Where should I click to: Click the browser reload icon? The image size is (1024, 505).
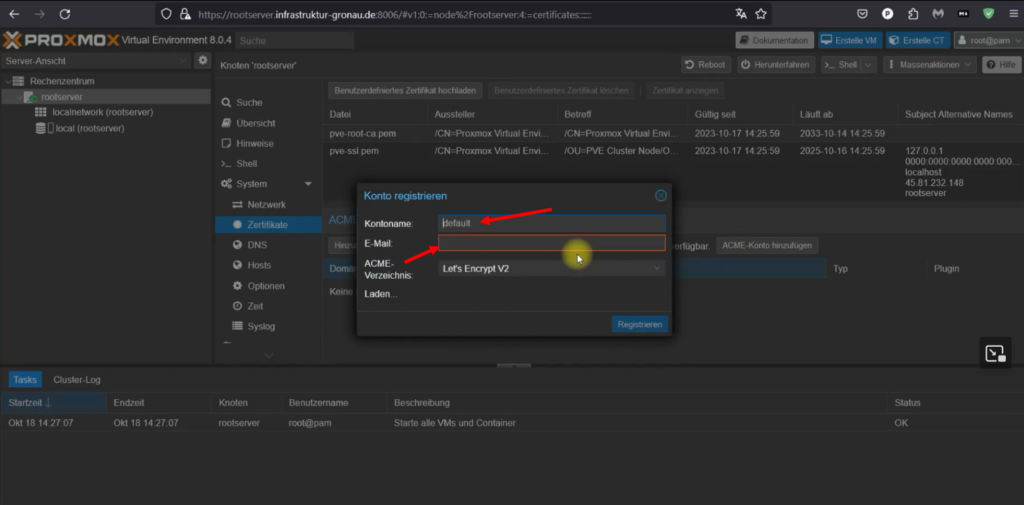(65, 14)
